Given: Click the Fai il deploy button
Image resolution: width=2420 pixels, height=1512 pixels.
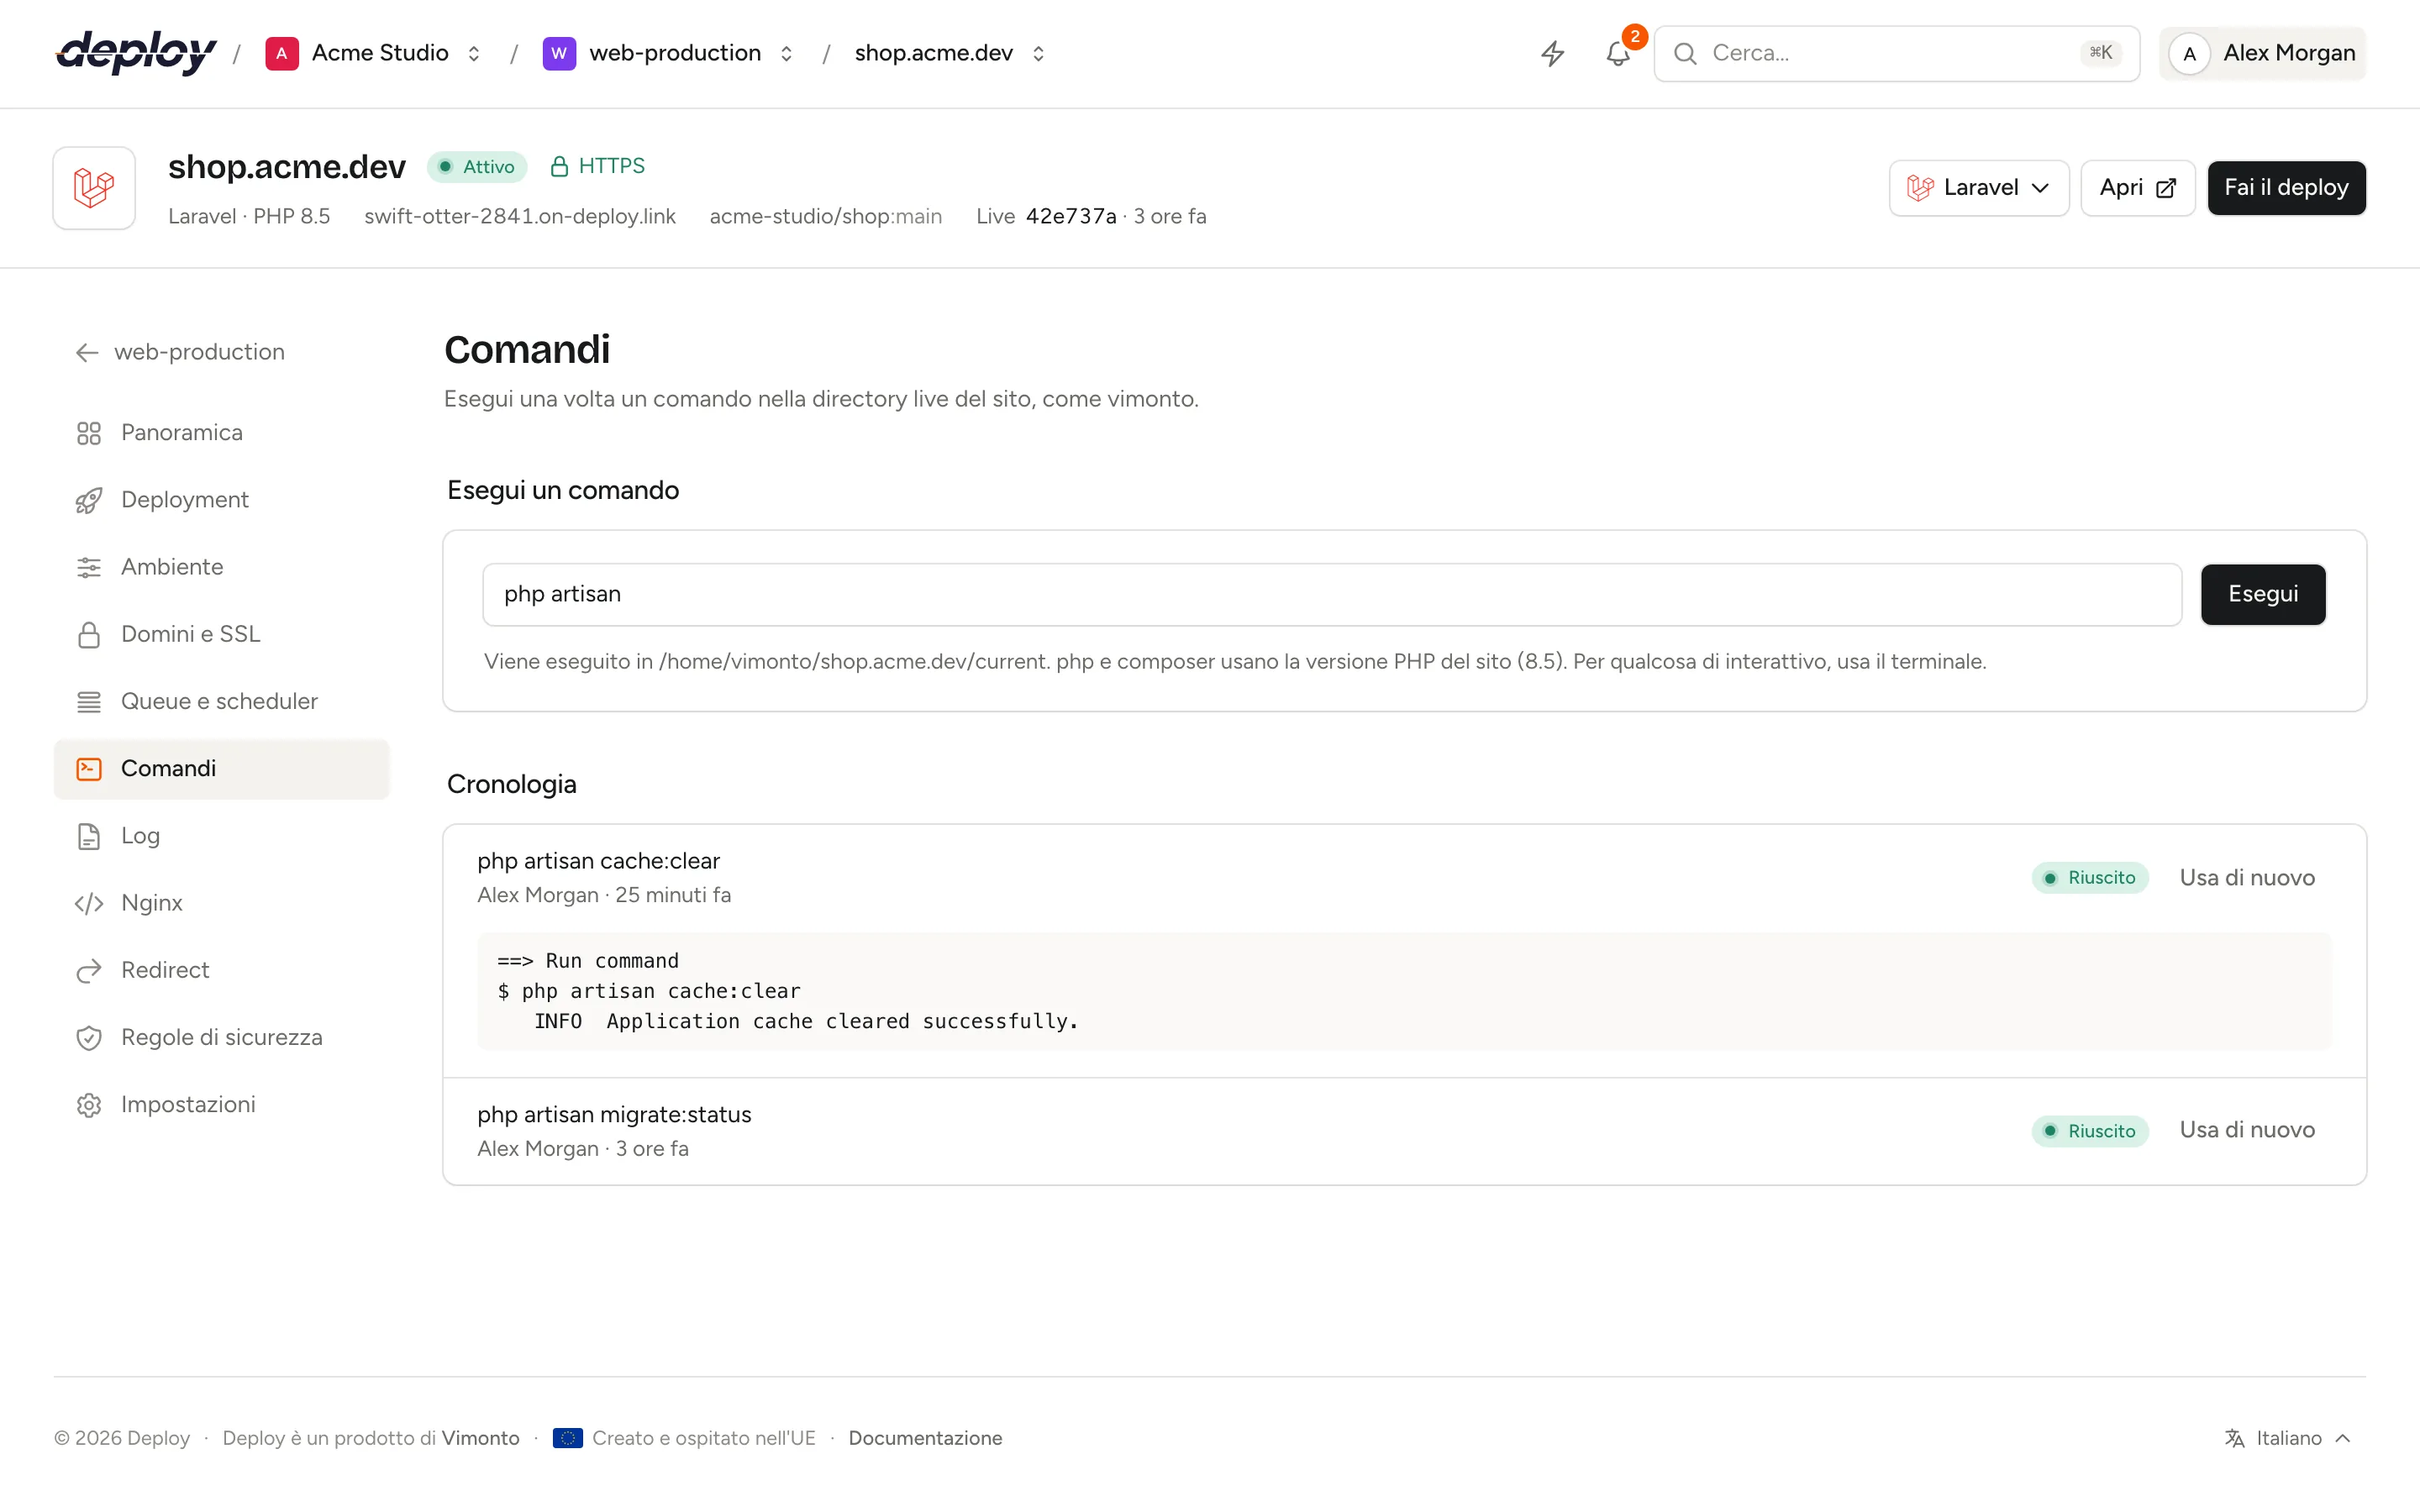Looking at the screenshot, I should pos(2286,188).
